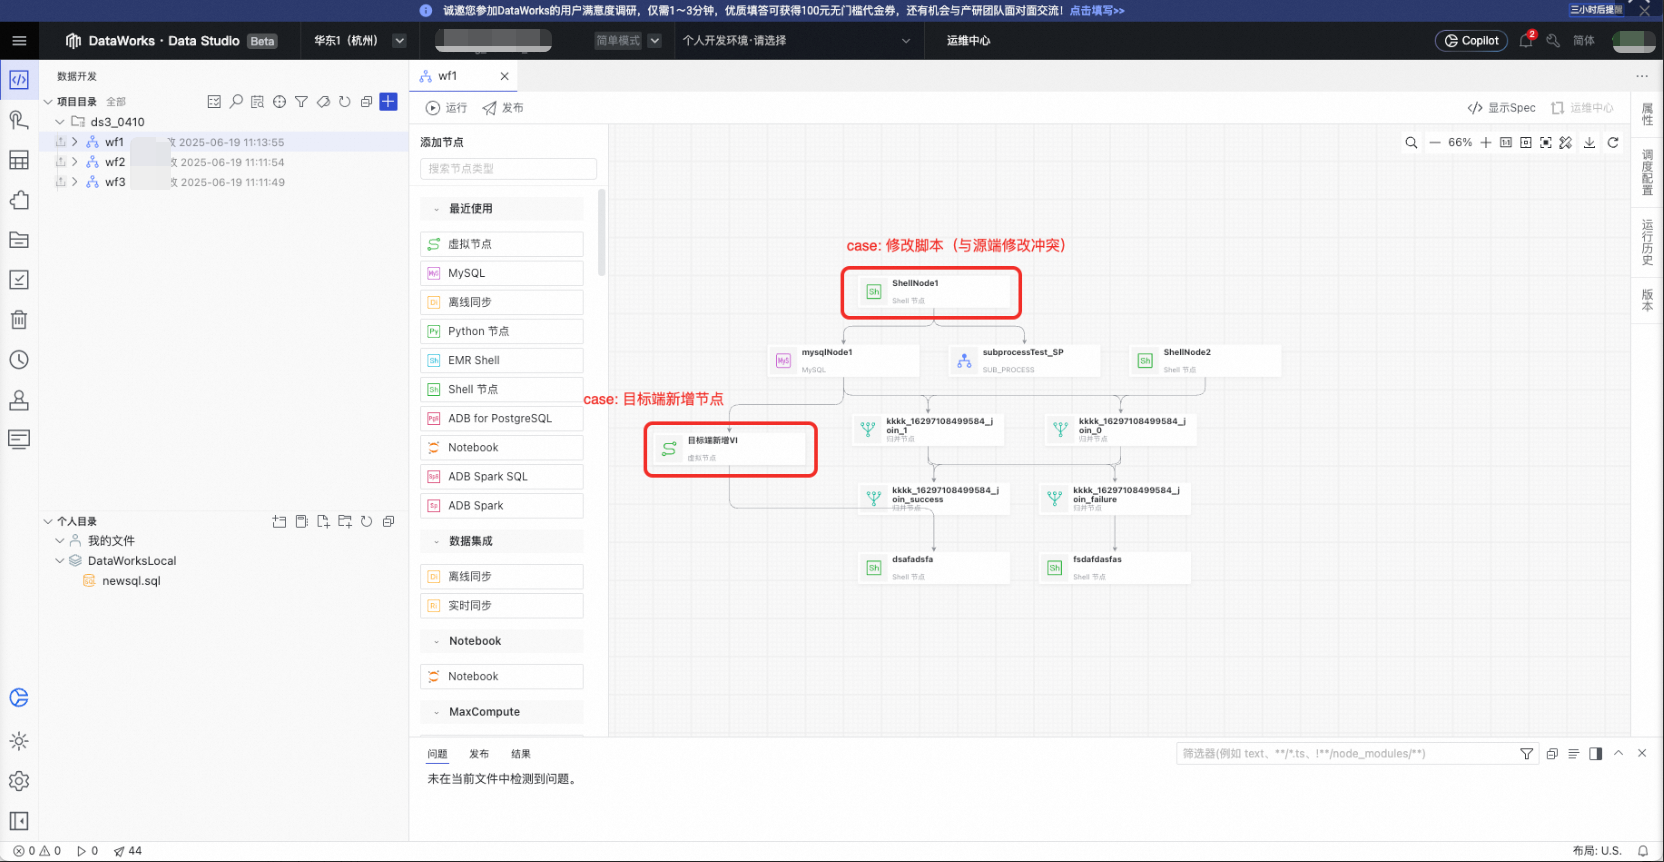This screenshot has height=862, width=1664.
Task: Click the locate target icon in the project directory toolbar
Action: click(279, 102)
